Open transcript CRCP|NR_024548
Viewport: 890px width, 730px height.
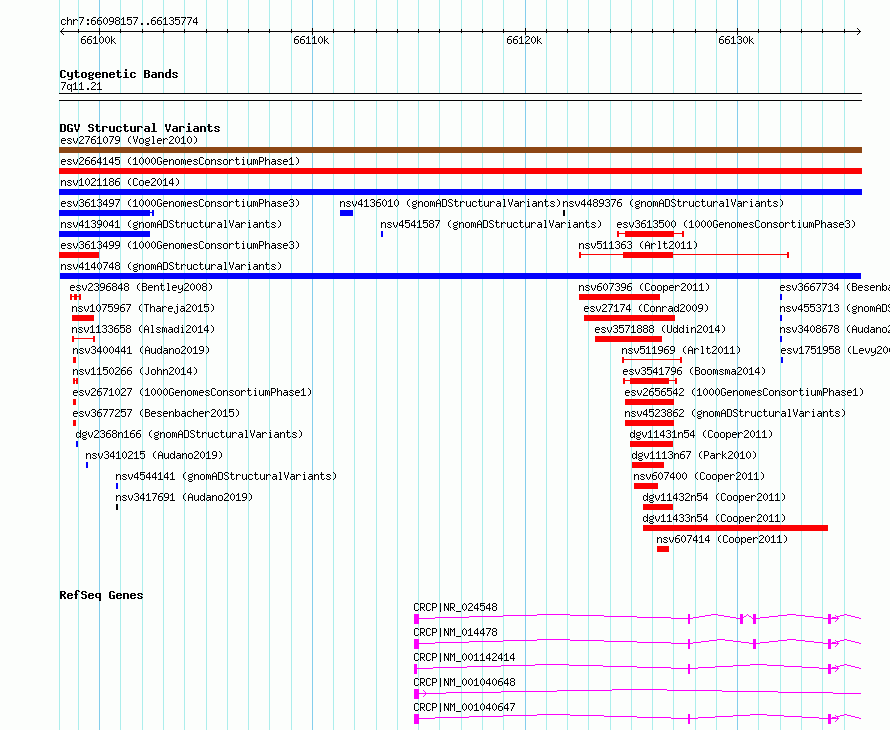point(455,607)
